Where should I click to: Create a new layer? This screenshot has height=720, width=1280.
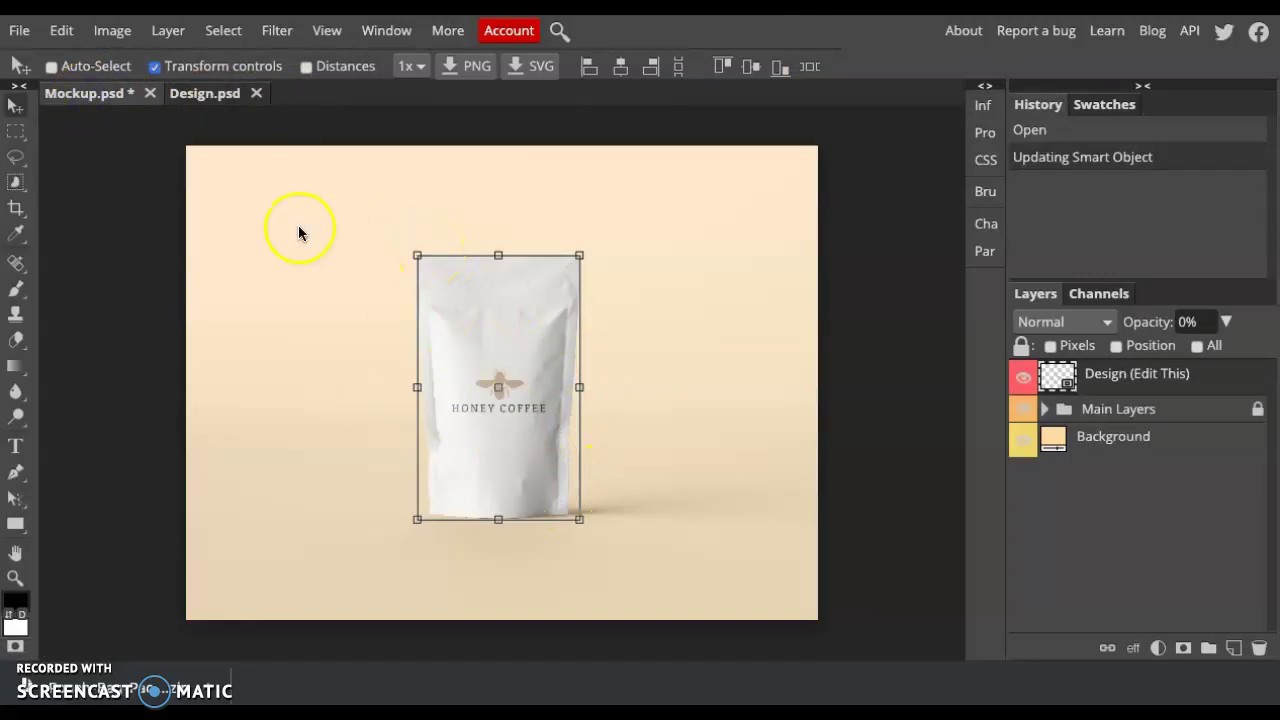pos(1233,648)
